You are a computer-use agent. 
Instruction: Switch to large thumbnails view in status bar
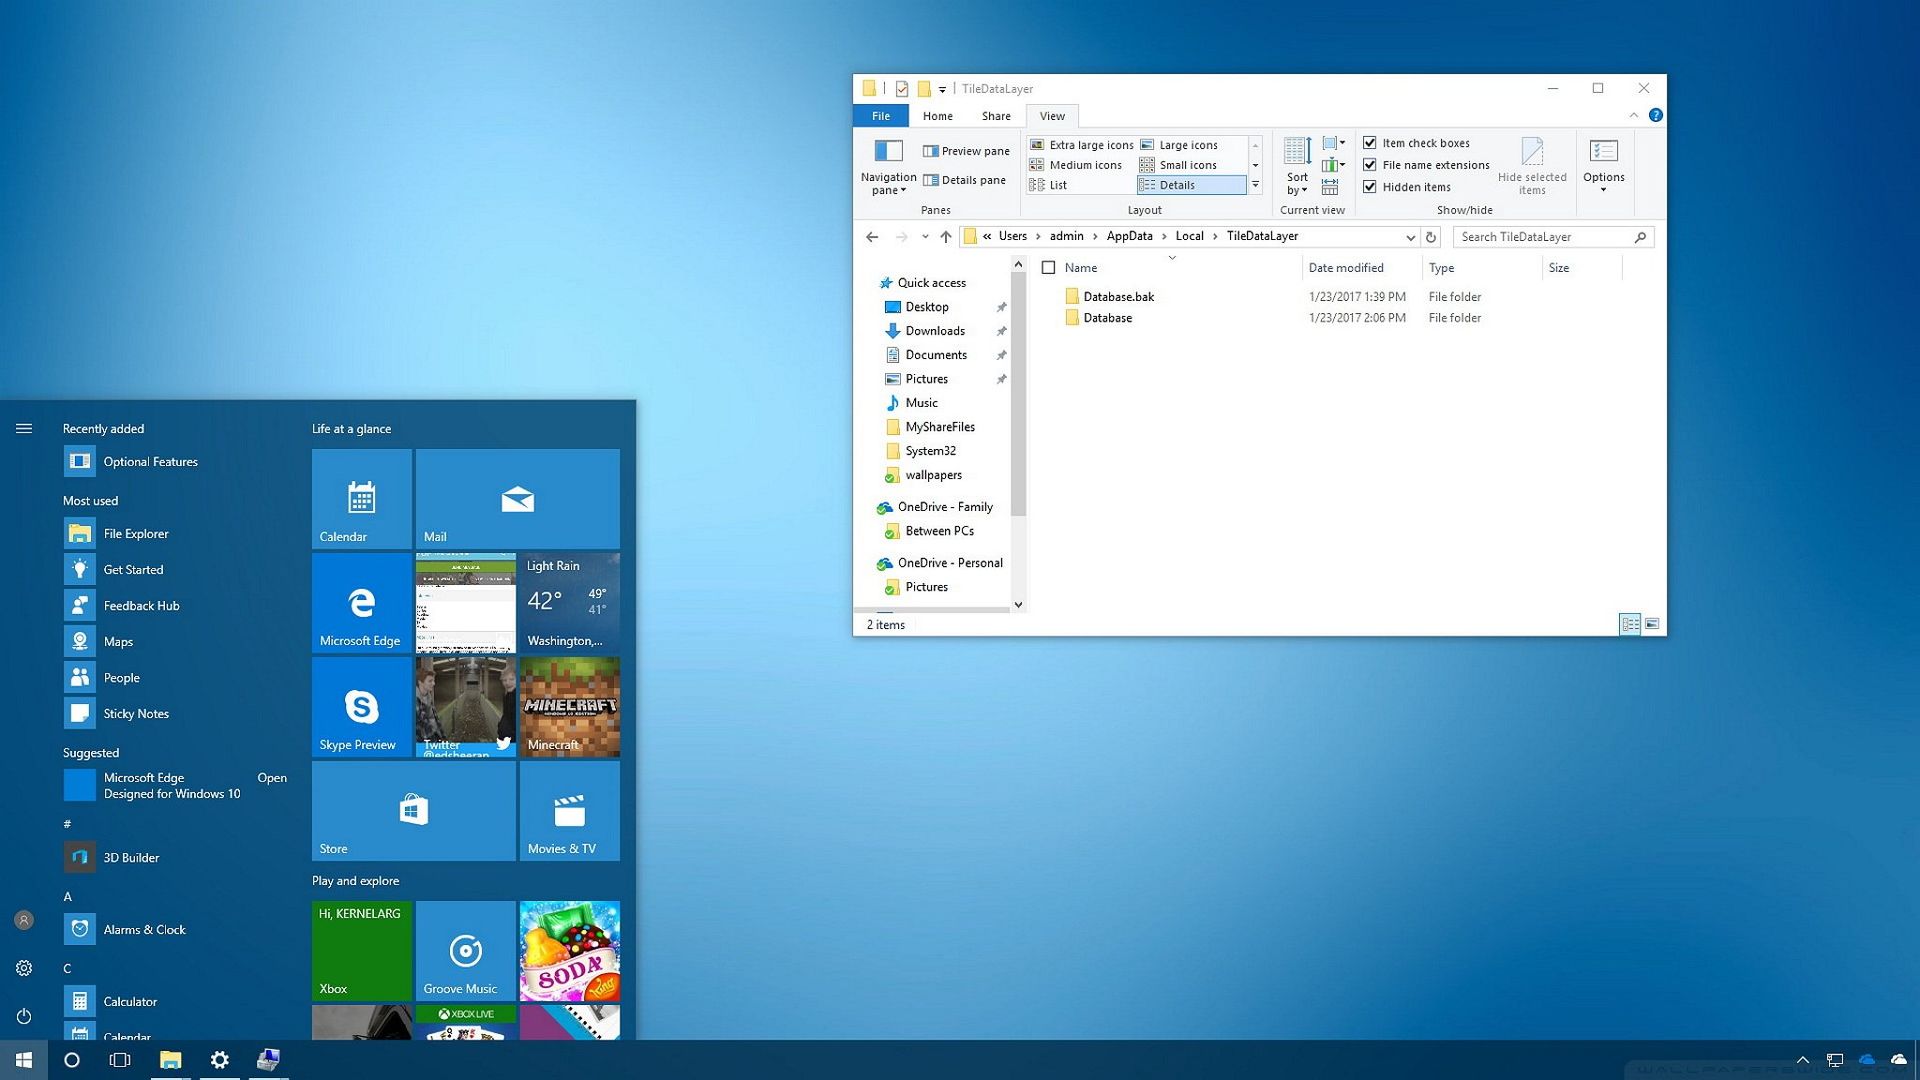pyautogui.click(x=1652, y=624)
